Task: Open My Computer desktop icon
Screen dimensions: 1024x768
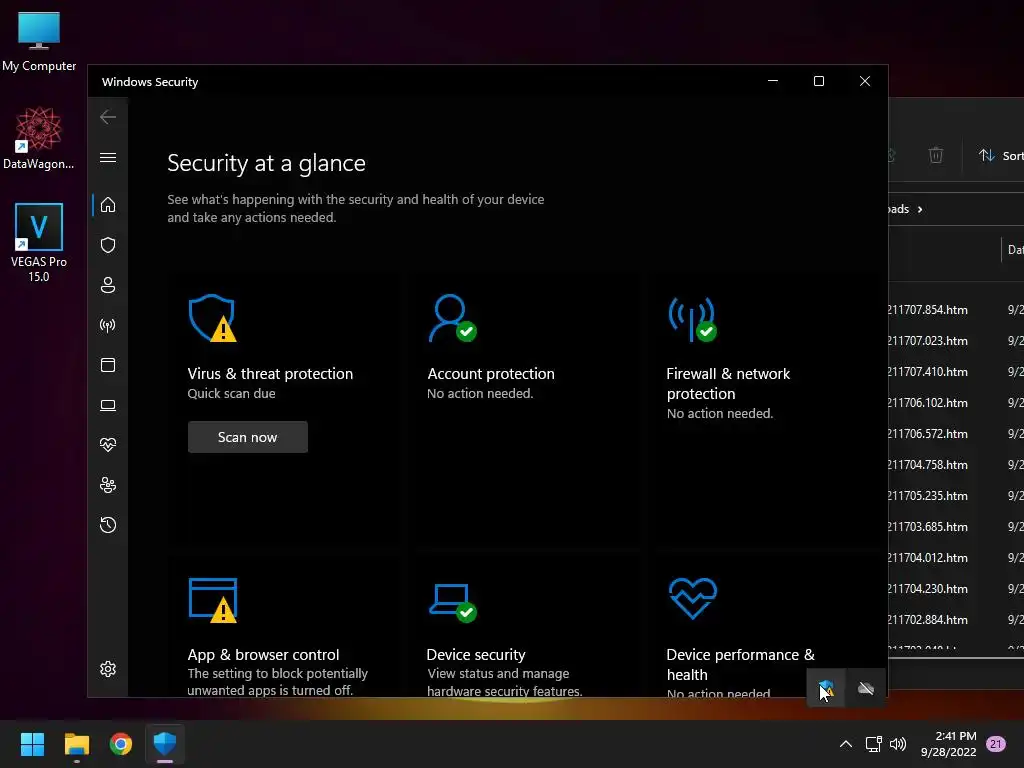Action: (39, 42)
